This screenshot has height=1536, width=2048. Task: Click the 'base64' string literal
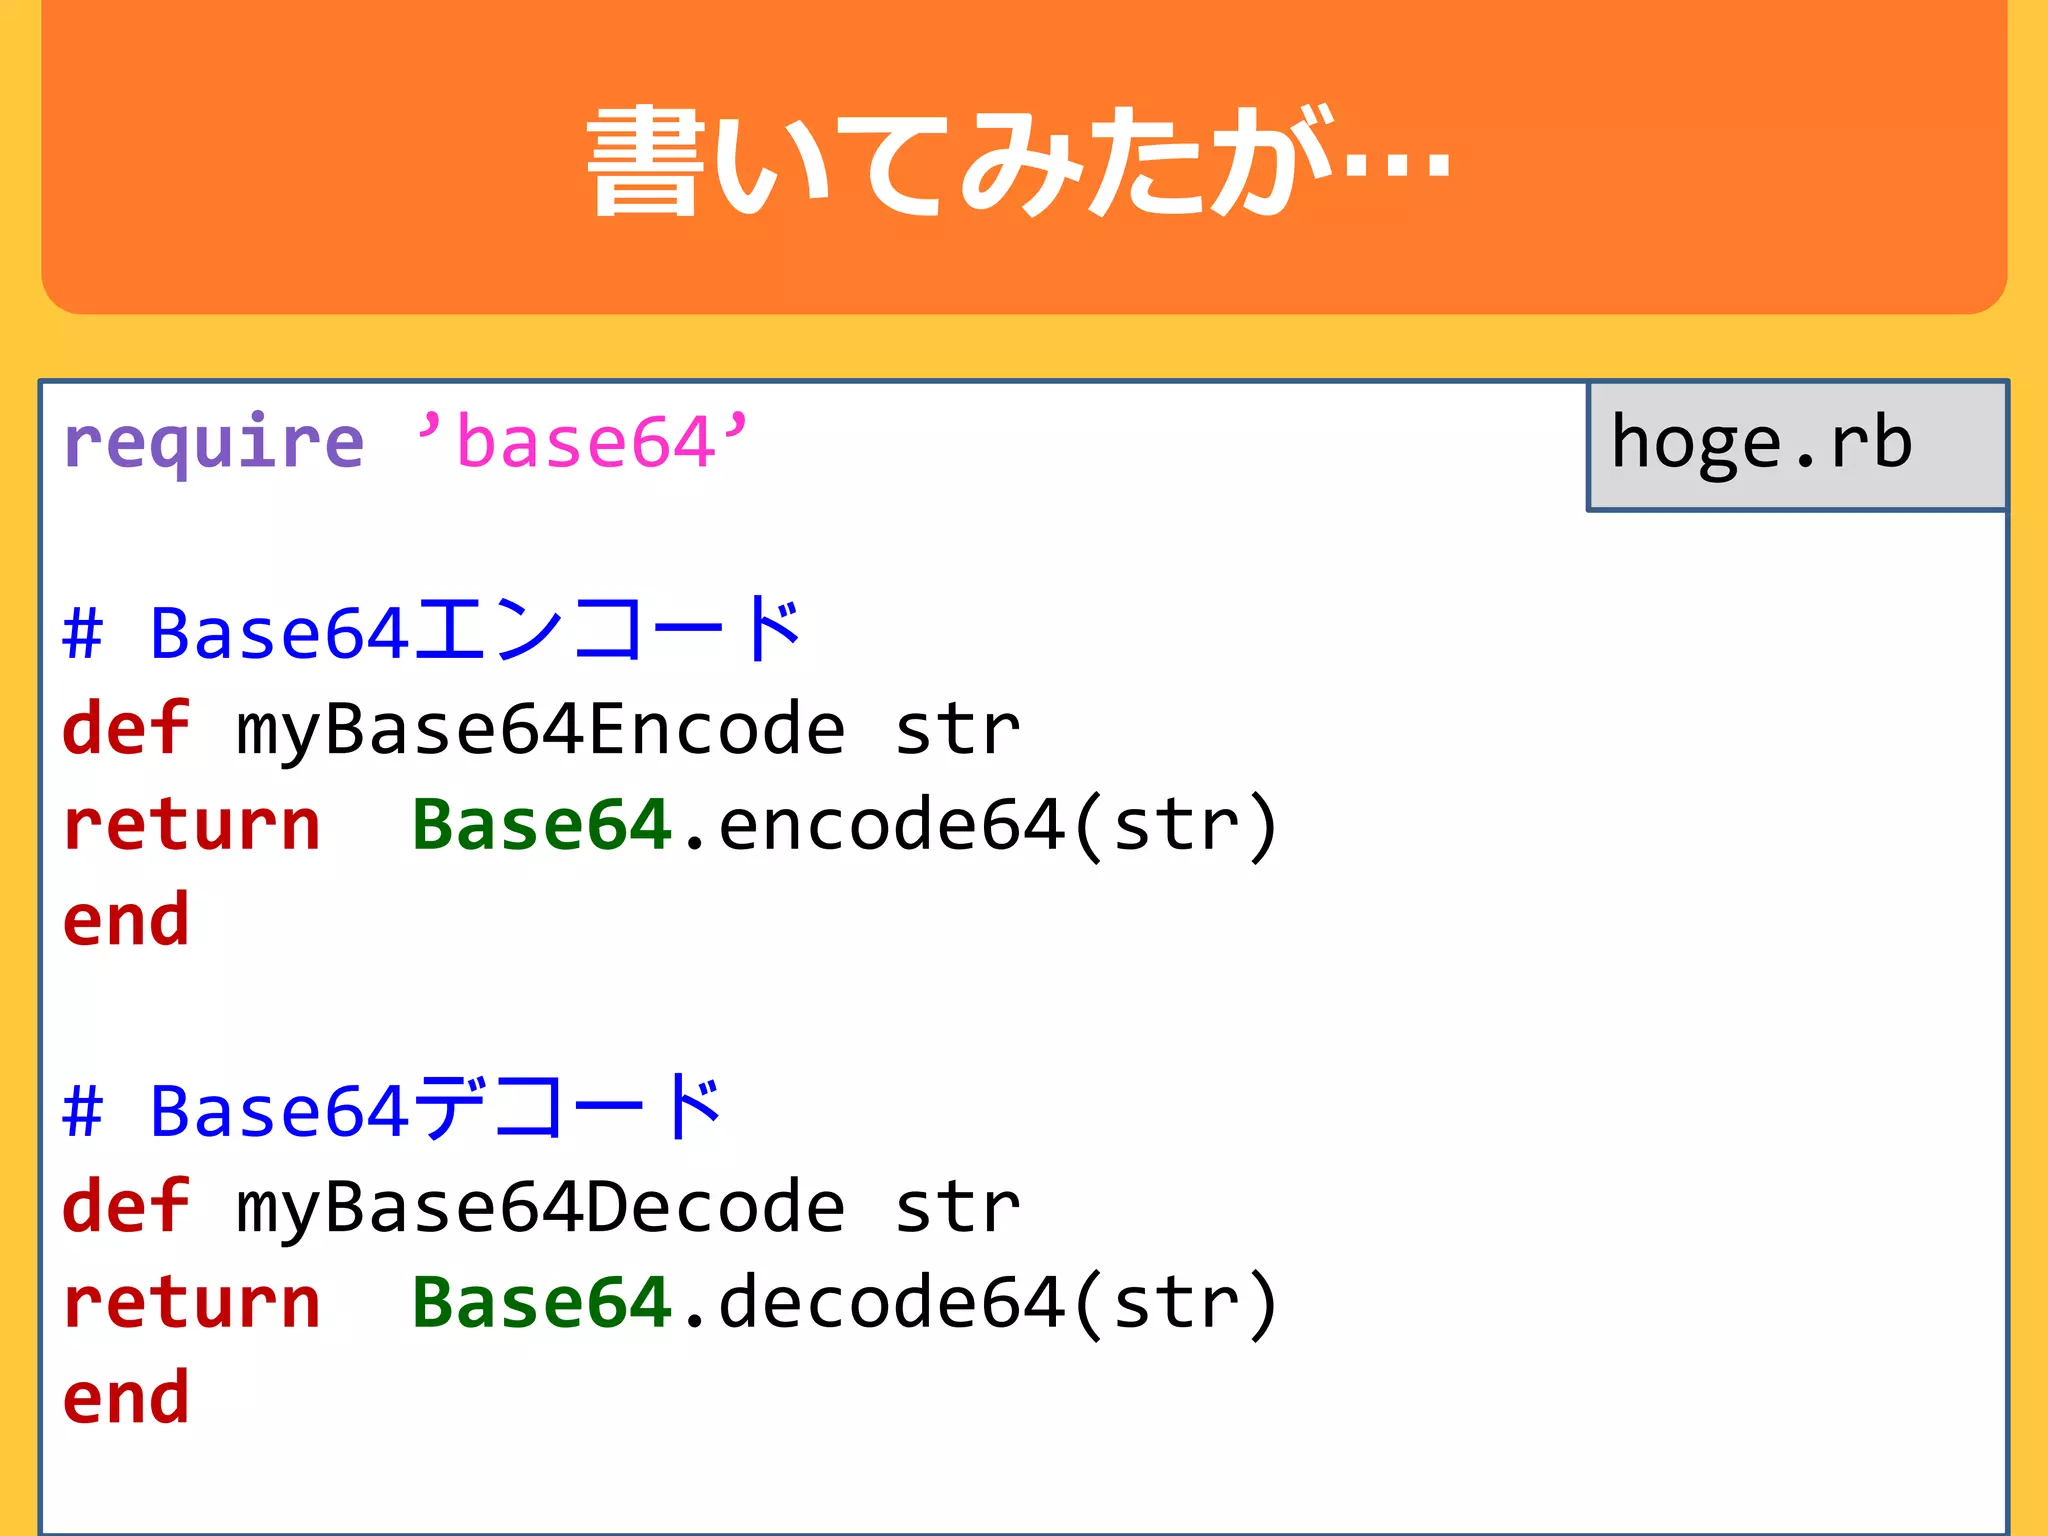(x=583, y=441)
